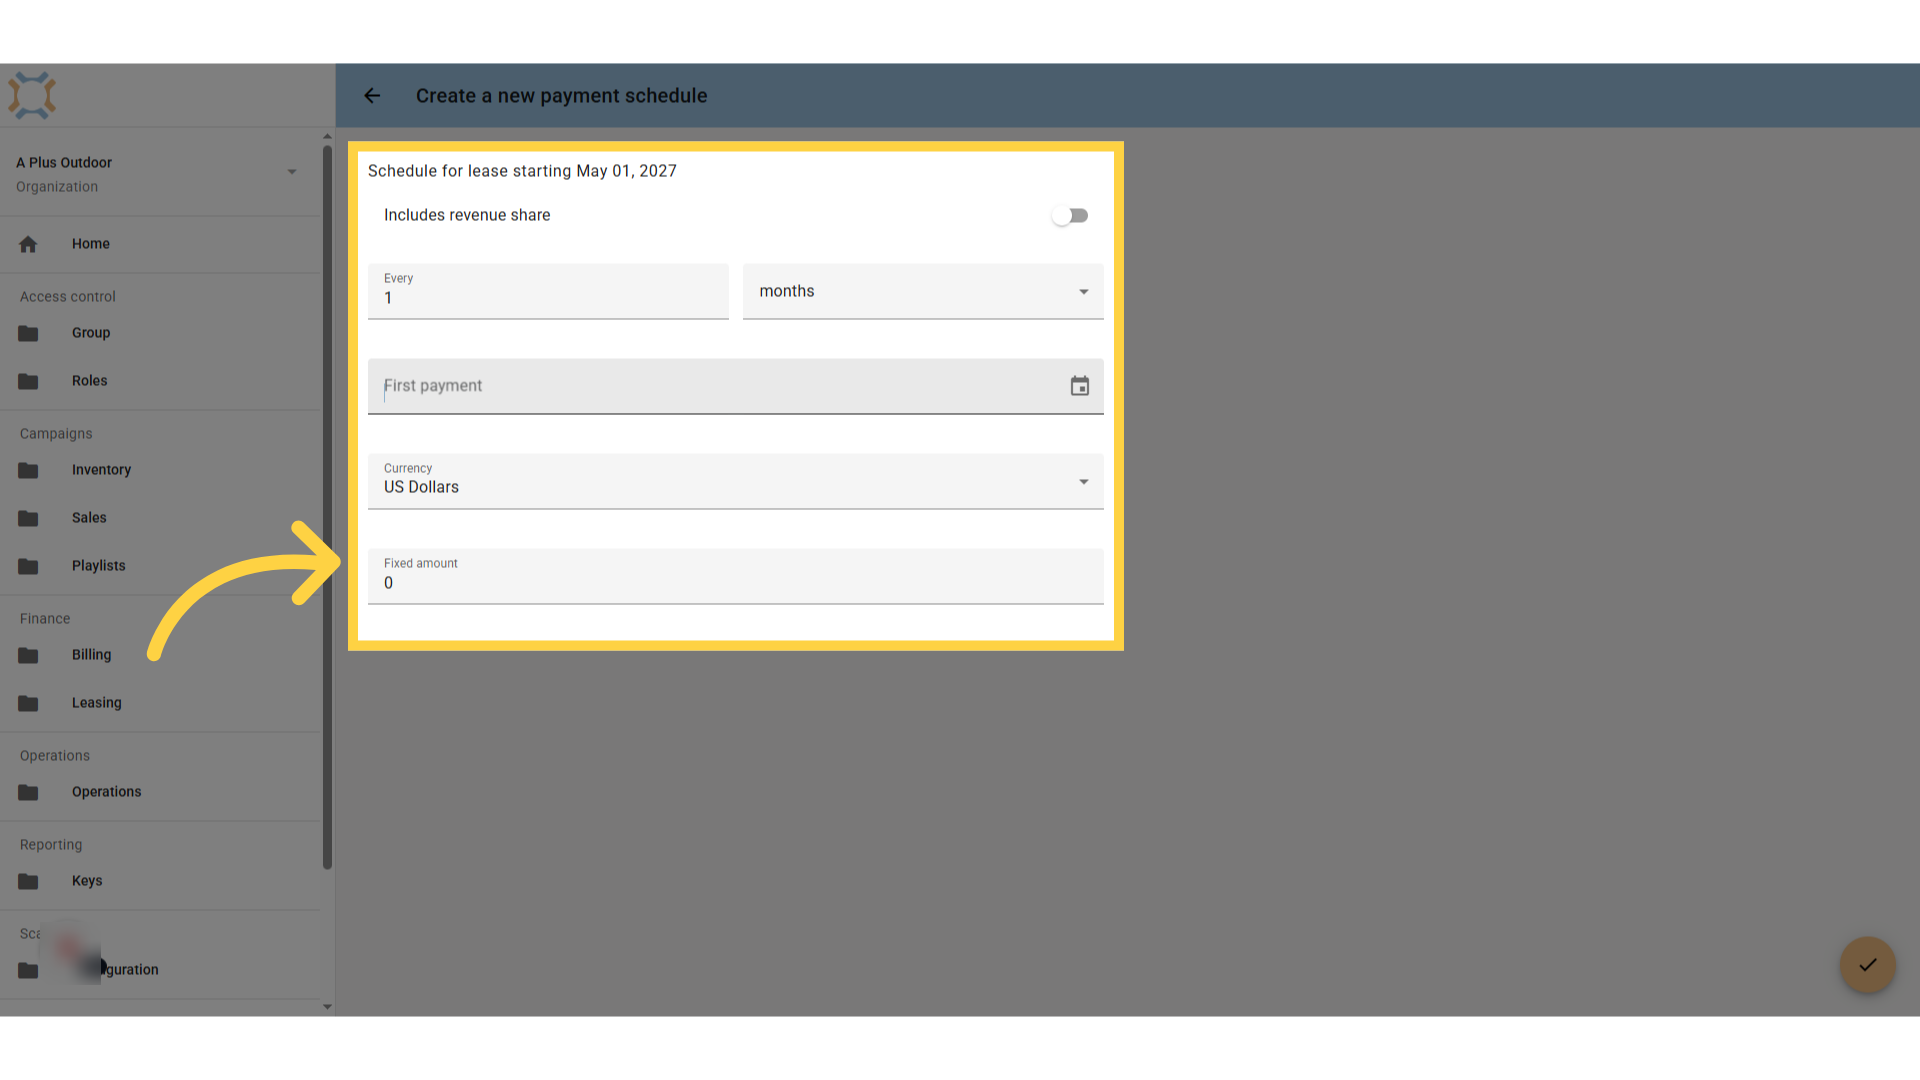
Task: Click the 'Create a new payment schedule' title
Action: (561, 96)
